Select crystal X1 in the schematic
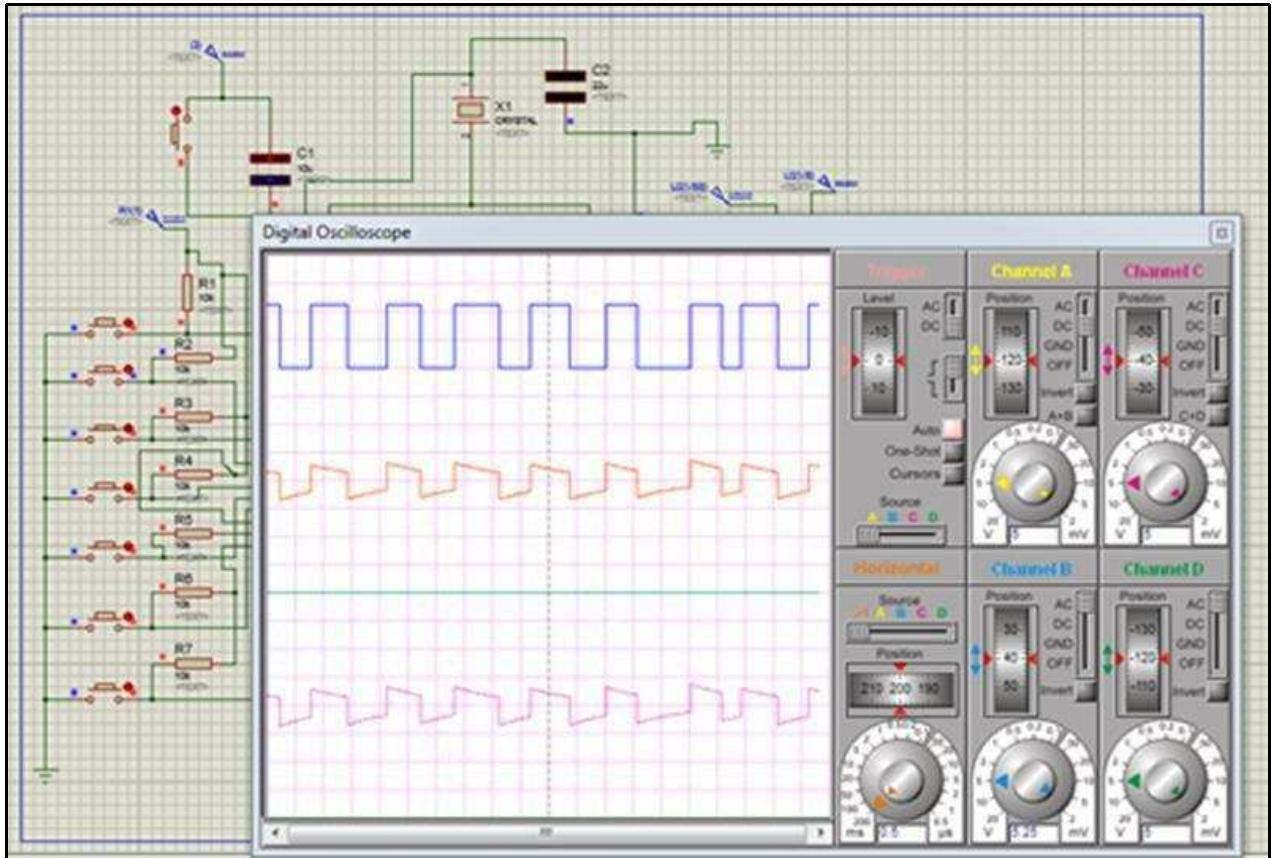The width and height of the screenshot is (1272, 858). 470,110
